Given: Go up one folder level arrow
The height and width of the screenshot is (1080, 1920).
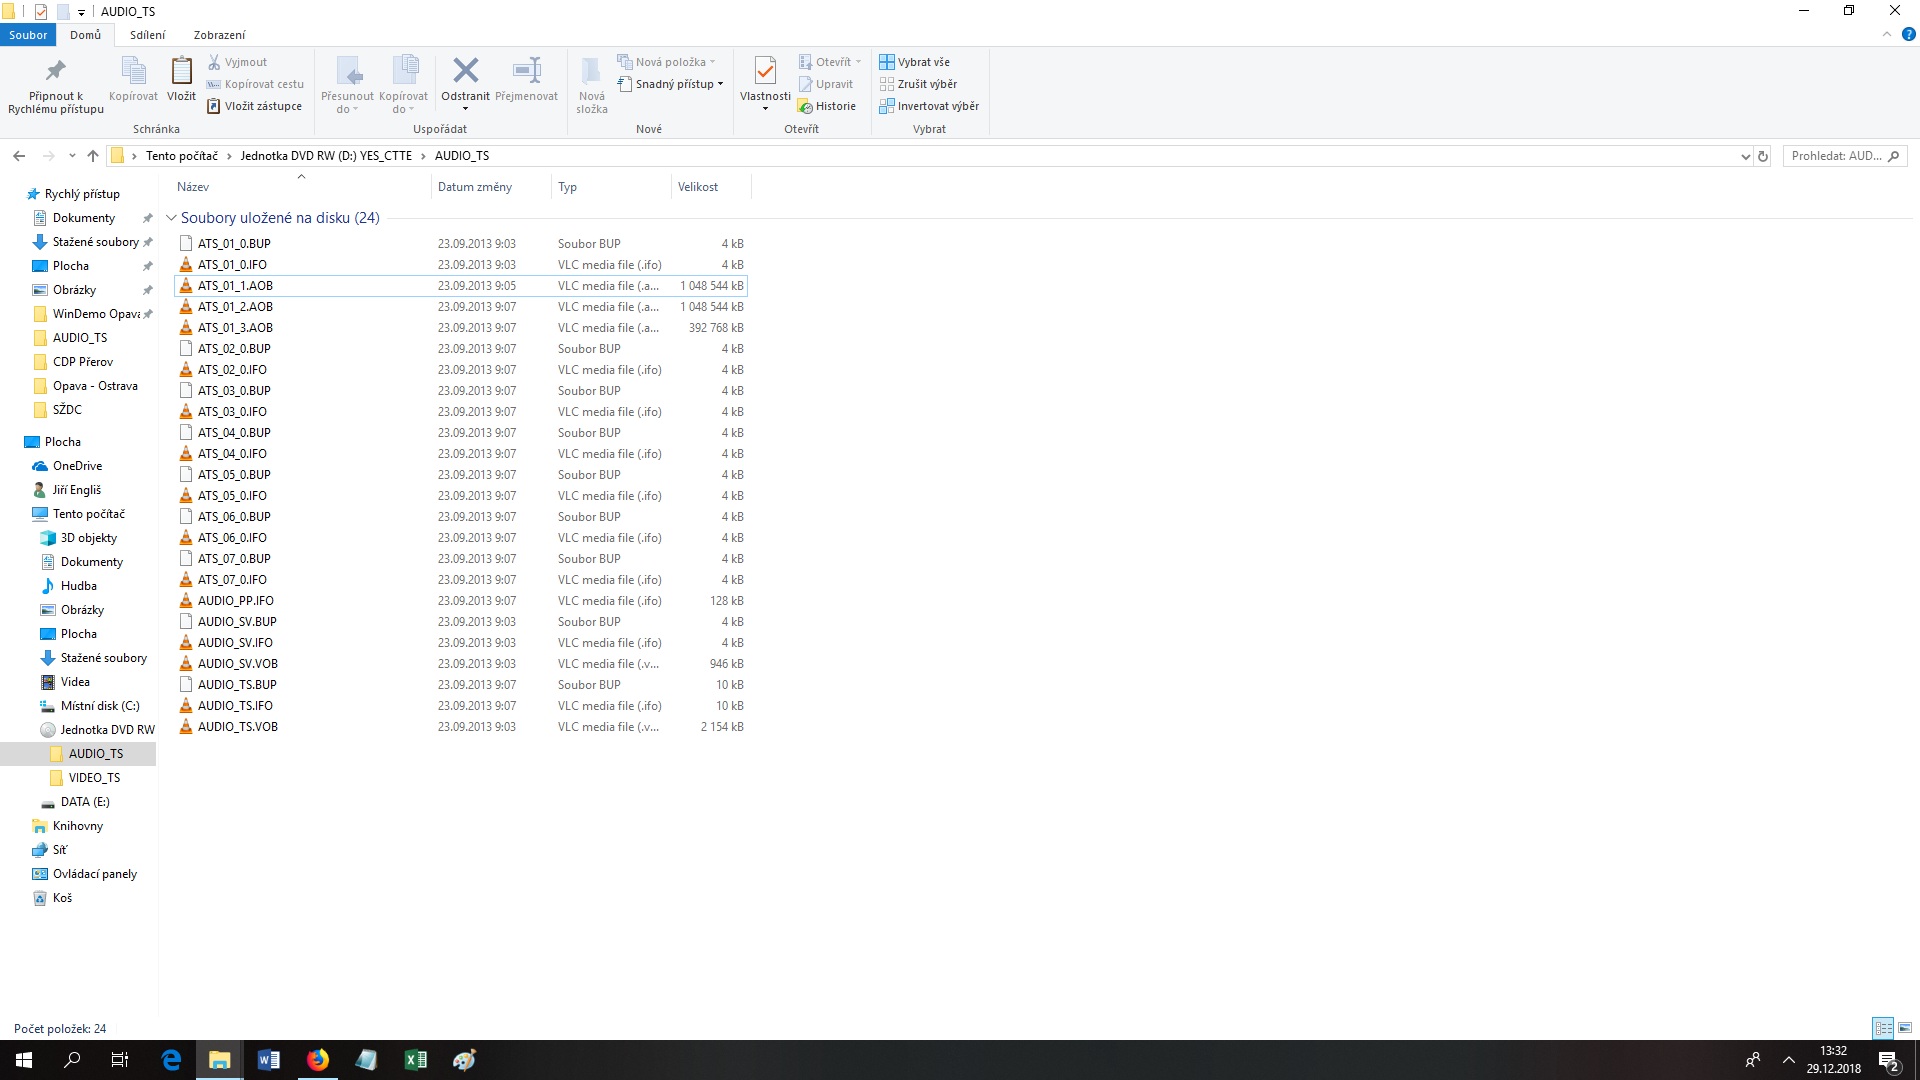Looking at the screenshot, I should coord(93,156).
